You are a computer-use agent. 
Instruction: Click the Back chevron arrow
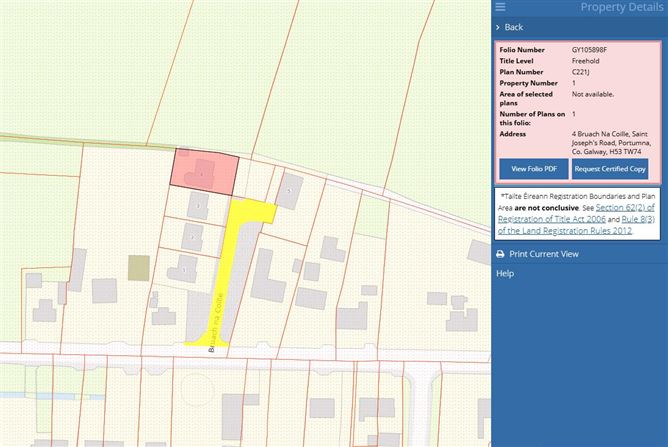pyautogui.click(x=498, y=27)
